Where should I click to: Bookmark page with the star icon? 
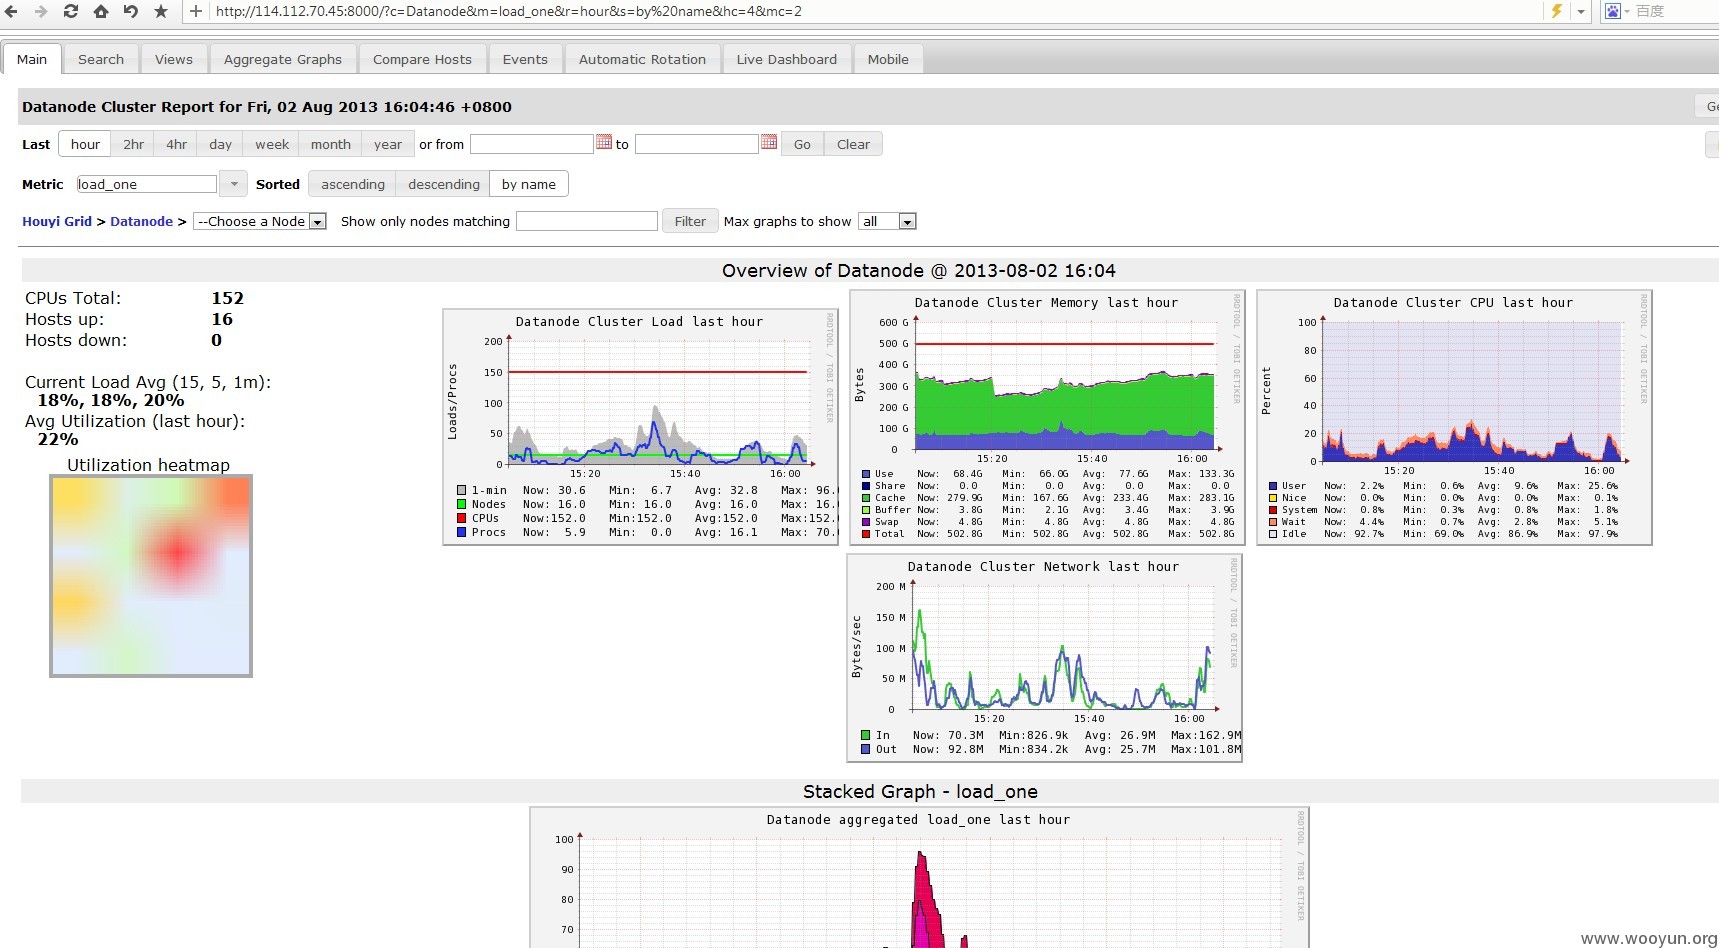161,11
